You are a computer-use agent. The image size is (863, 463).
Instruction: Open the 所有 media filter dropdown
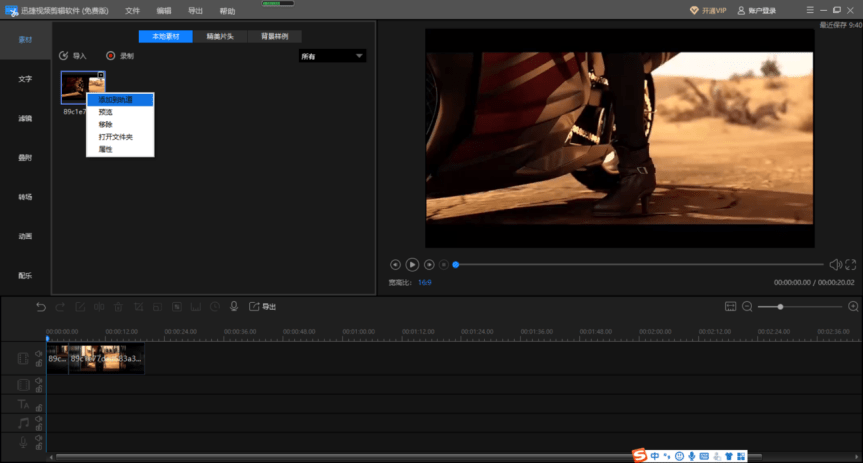(332, 56)
